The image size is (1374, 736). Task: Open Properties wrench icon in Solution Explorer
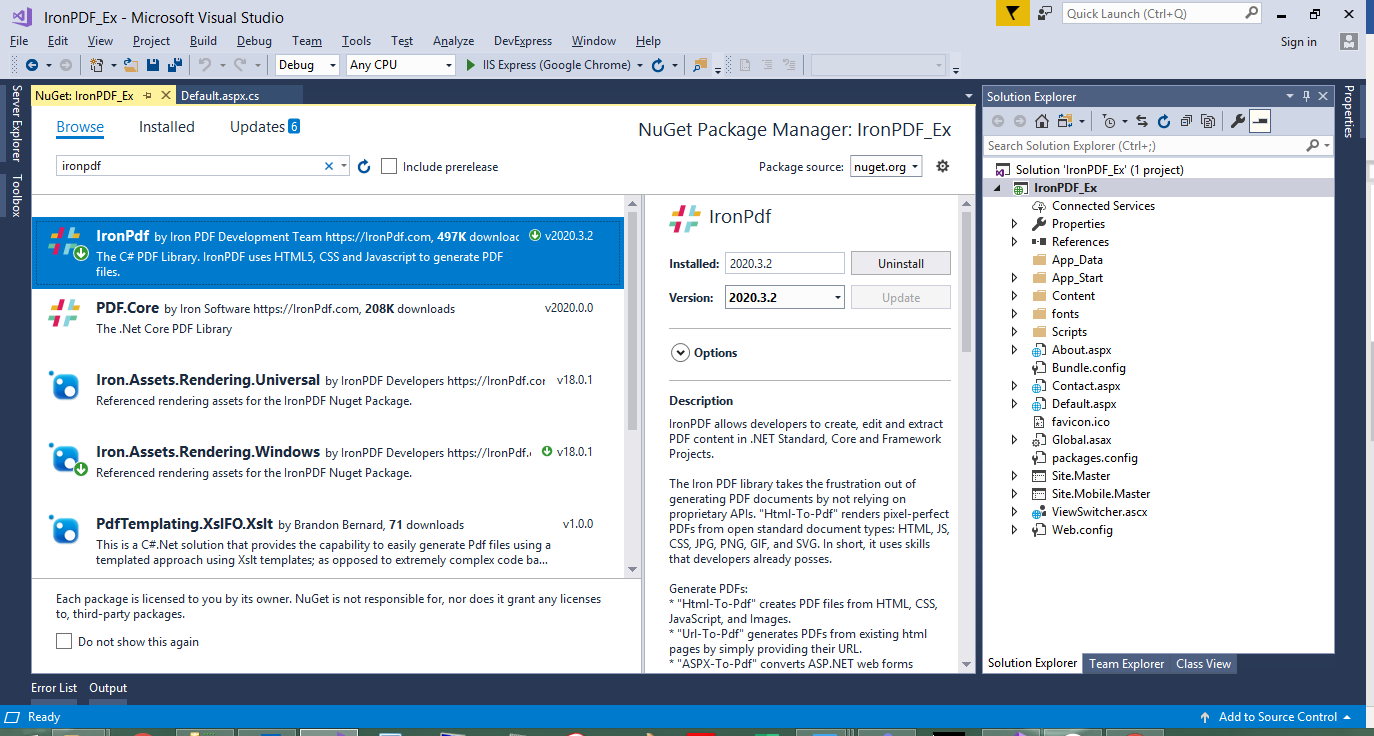[x=1238, y=121]
